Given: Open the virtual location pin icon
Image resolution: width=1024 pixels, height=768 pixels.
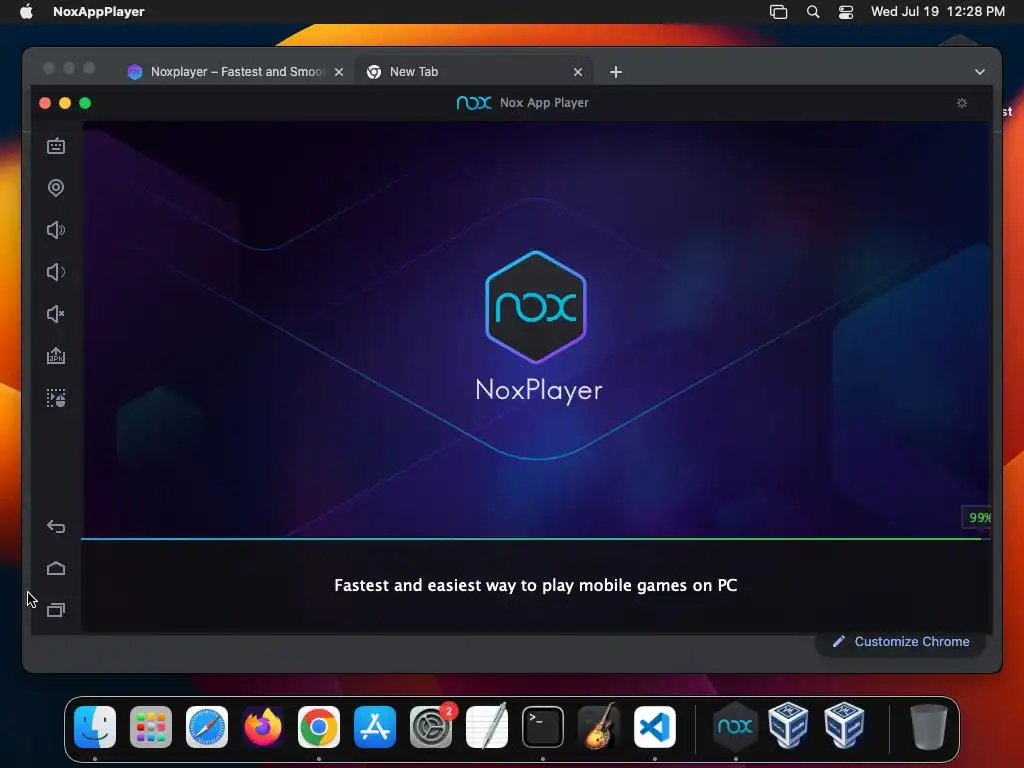Looking at the screenshot, I should click(x=56, y=188).
